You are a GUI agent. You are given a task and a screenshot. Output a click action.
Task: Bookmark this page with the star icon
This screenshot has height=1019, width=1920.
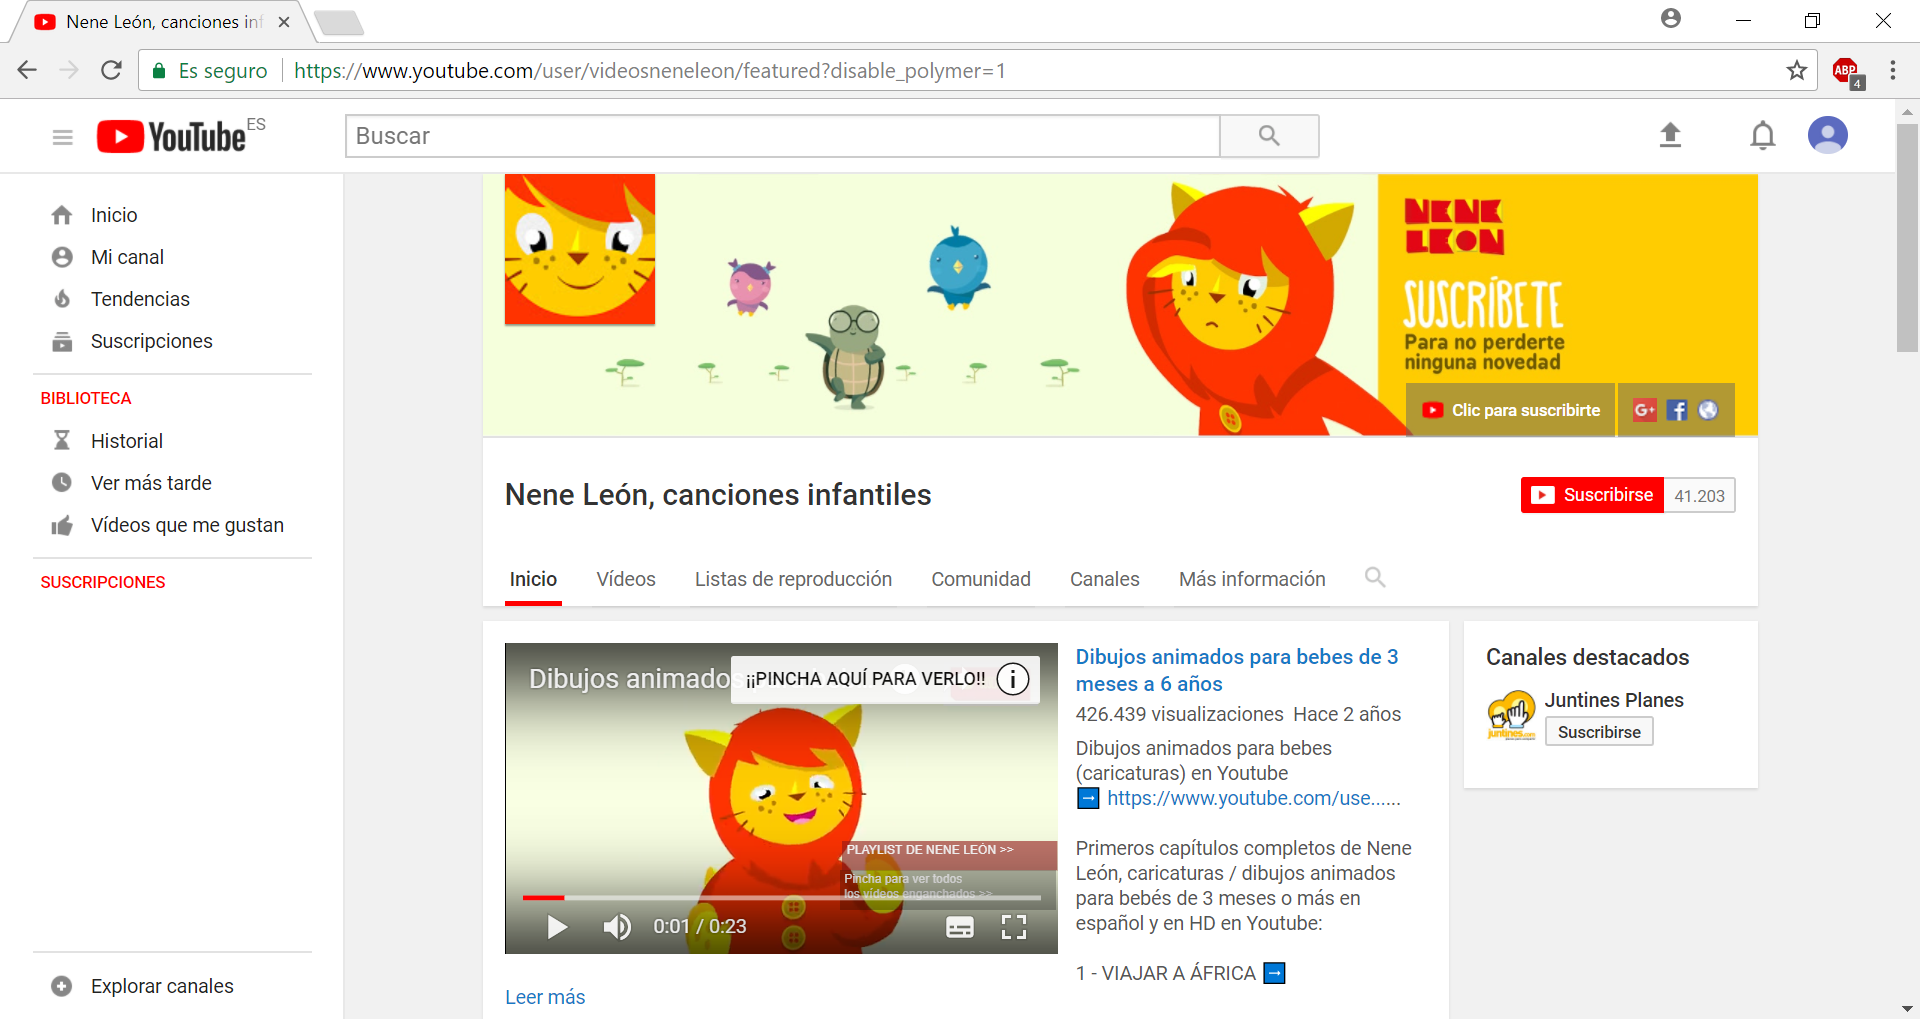pos(1797,70)
